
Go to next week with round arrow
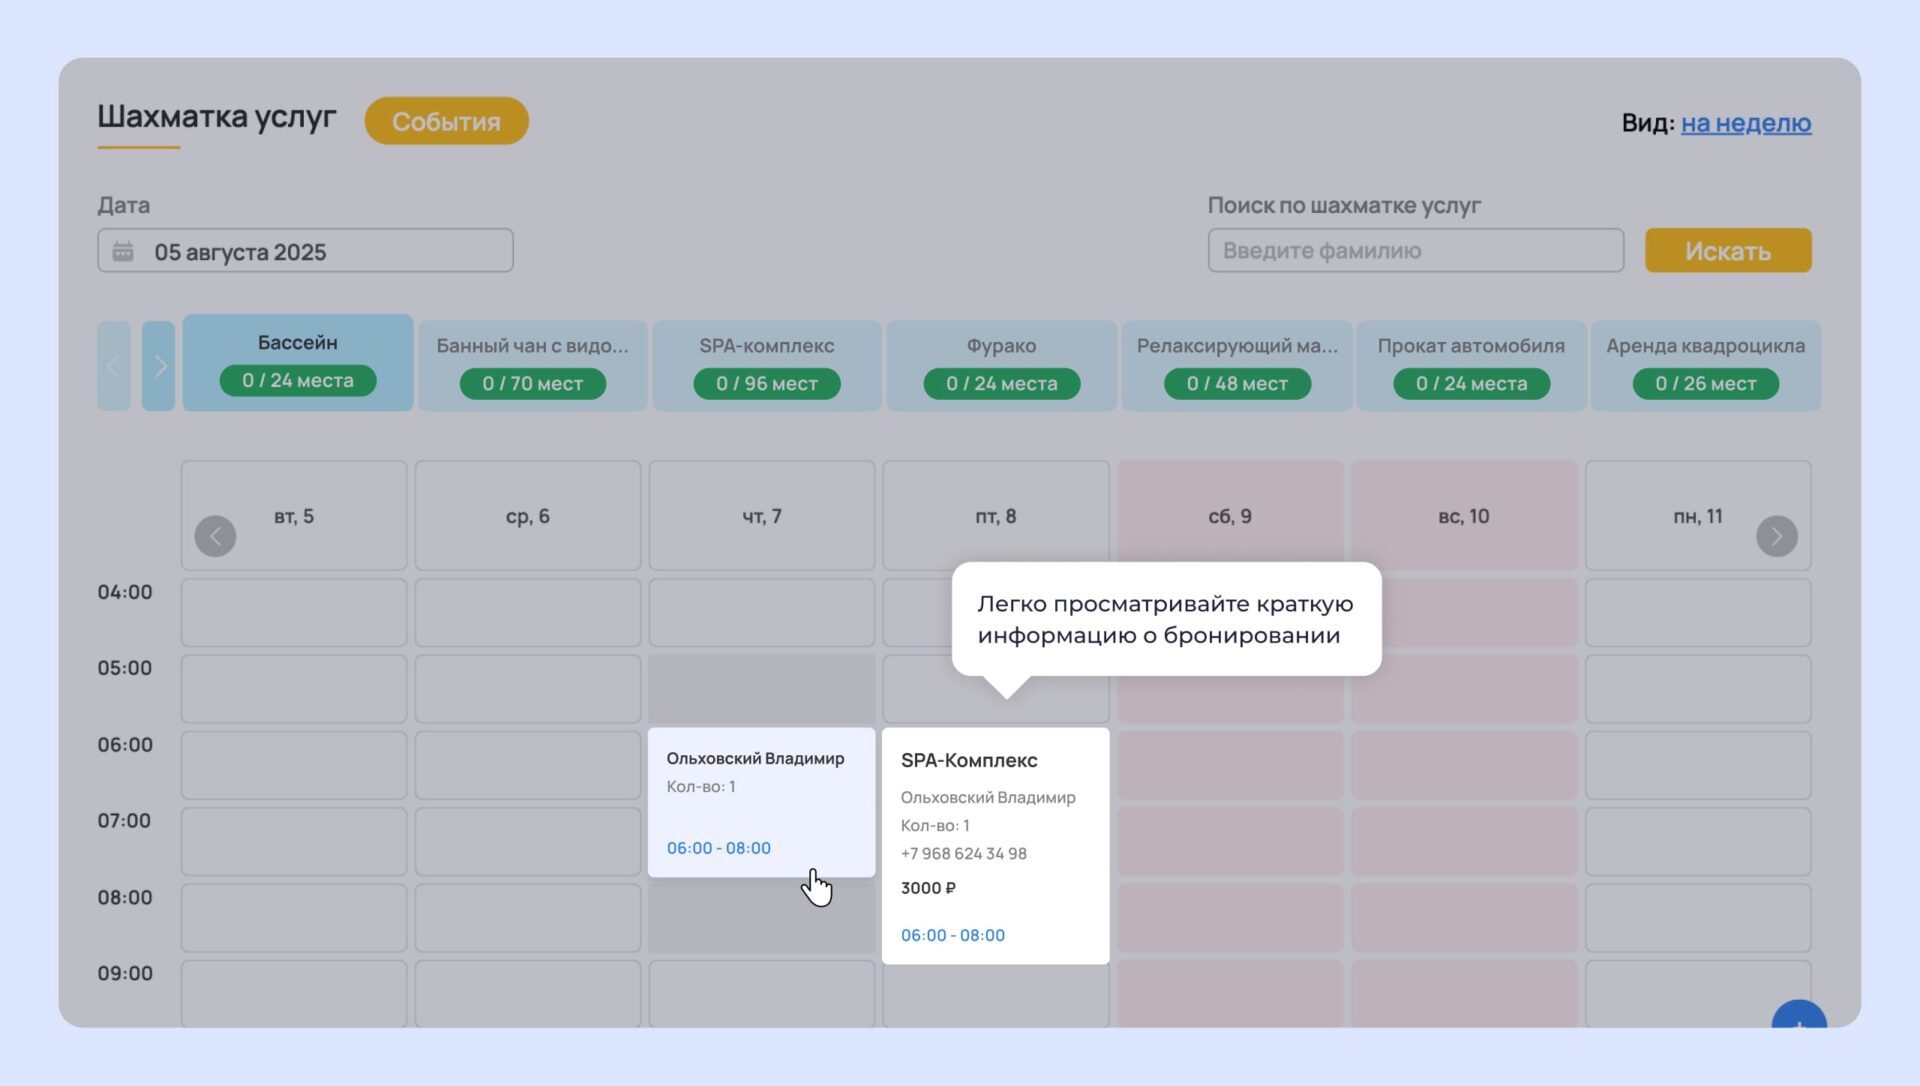point(1776,536)
